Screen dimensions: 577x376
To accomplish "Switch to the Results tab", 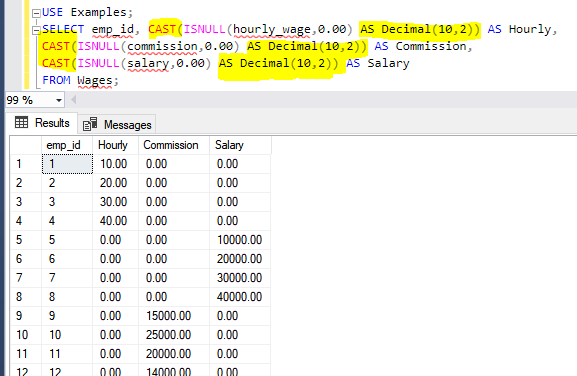I will click(42, 123).
